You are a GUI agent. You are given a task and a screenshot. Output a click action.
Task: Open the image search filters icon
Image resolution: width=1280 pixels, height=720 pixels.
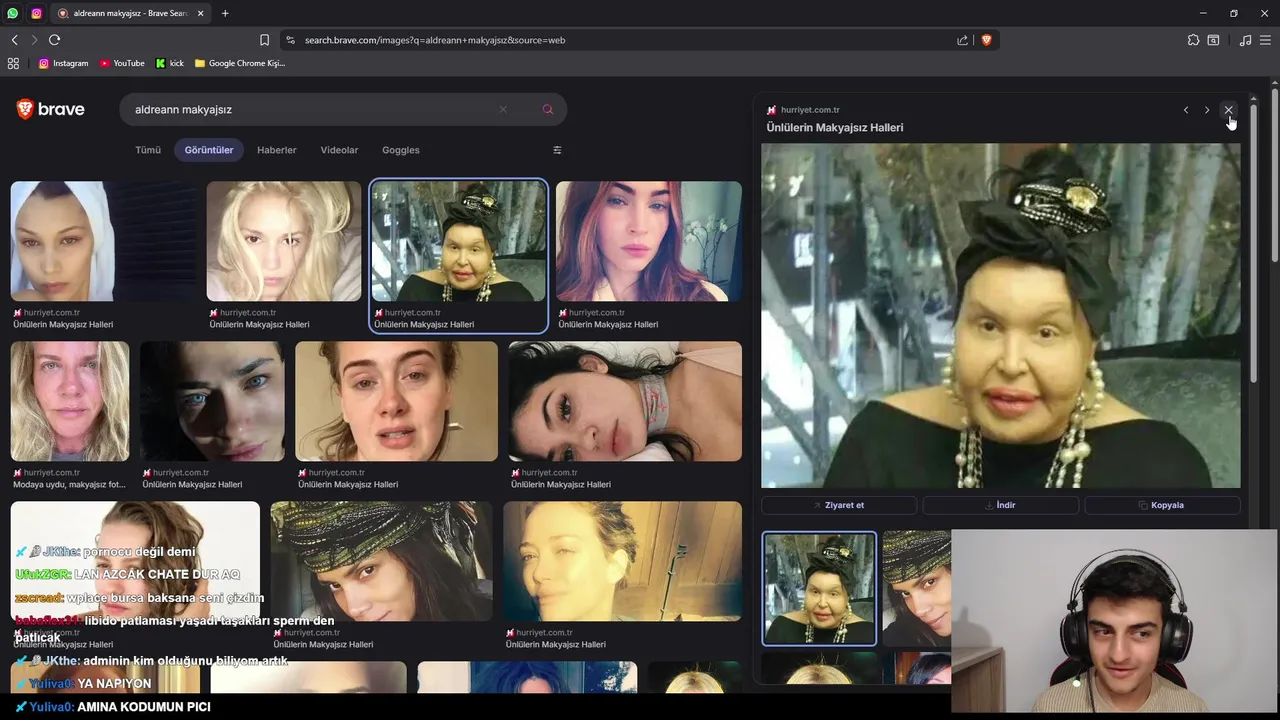pyautogui.click(x=557, y=150)
